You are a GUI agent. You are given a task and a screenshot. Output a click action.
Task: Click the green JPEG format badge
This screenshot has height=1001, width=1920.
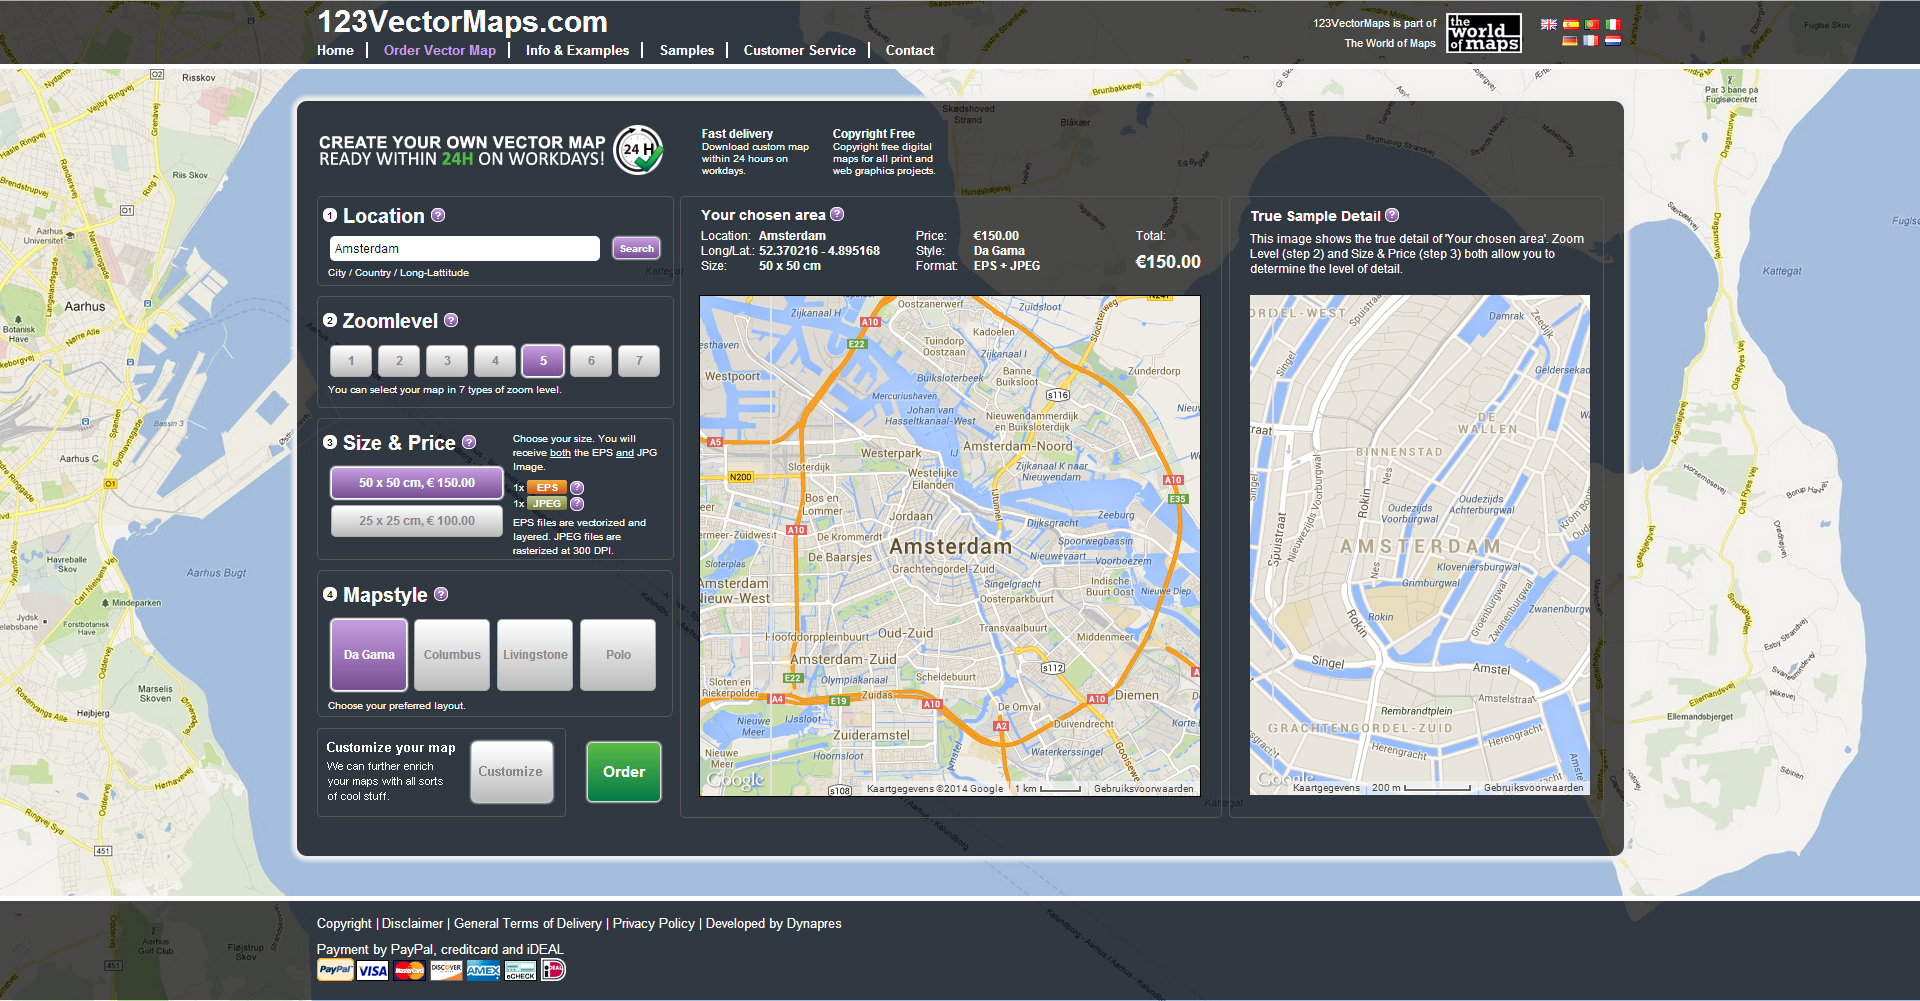point(547,504)
